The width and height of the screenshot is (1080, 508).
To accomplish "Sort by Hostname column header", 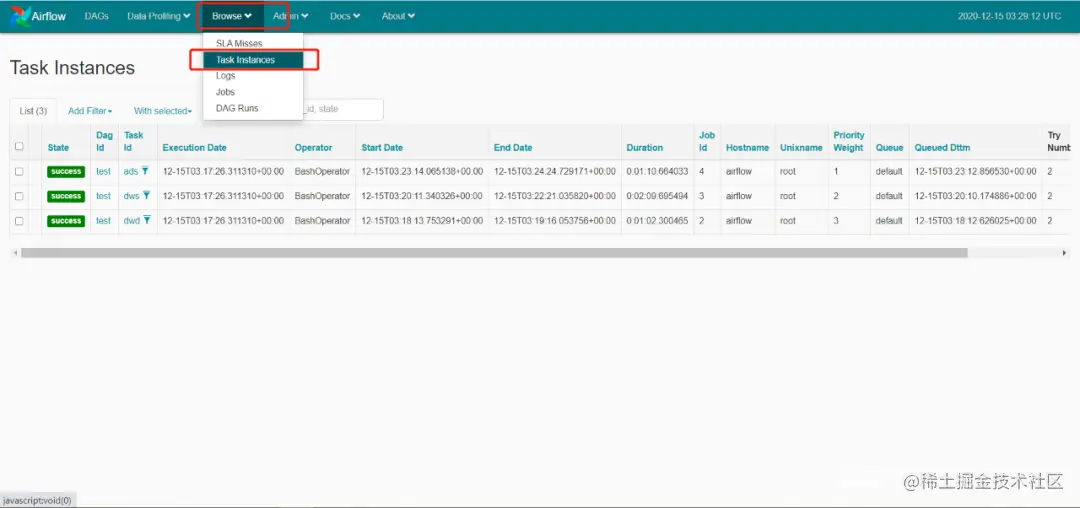I will [x=747, y=147].
